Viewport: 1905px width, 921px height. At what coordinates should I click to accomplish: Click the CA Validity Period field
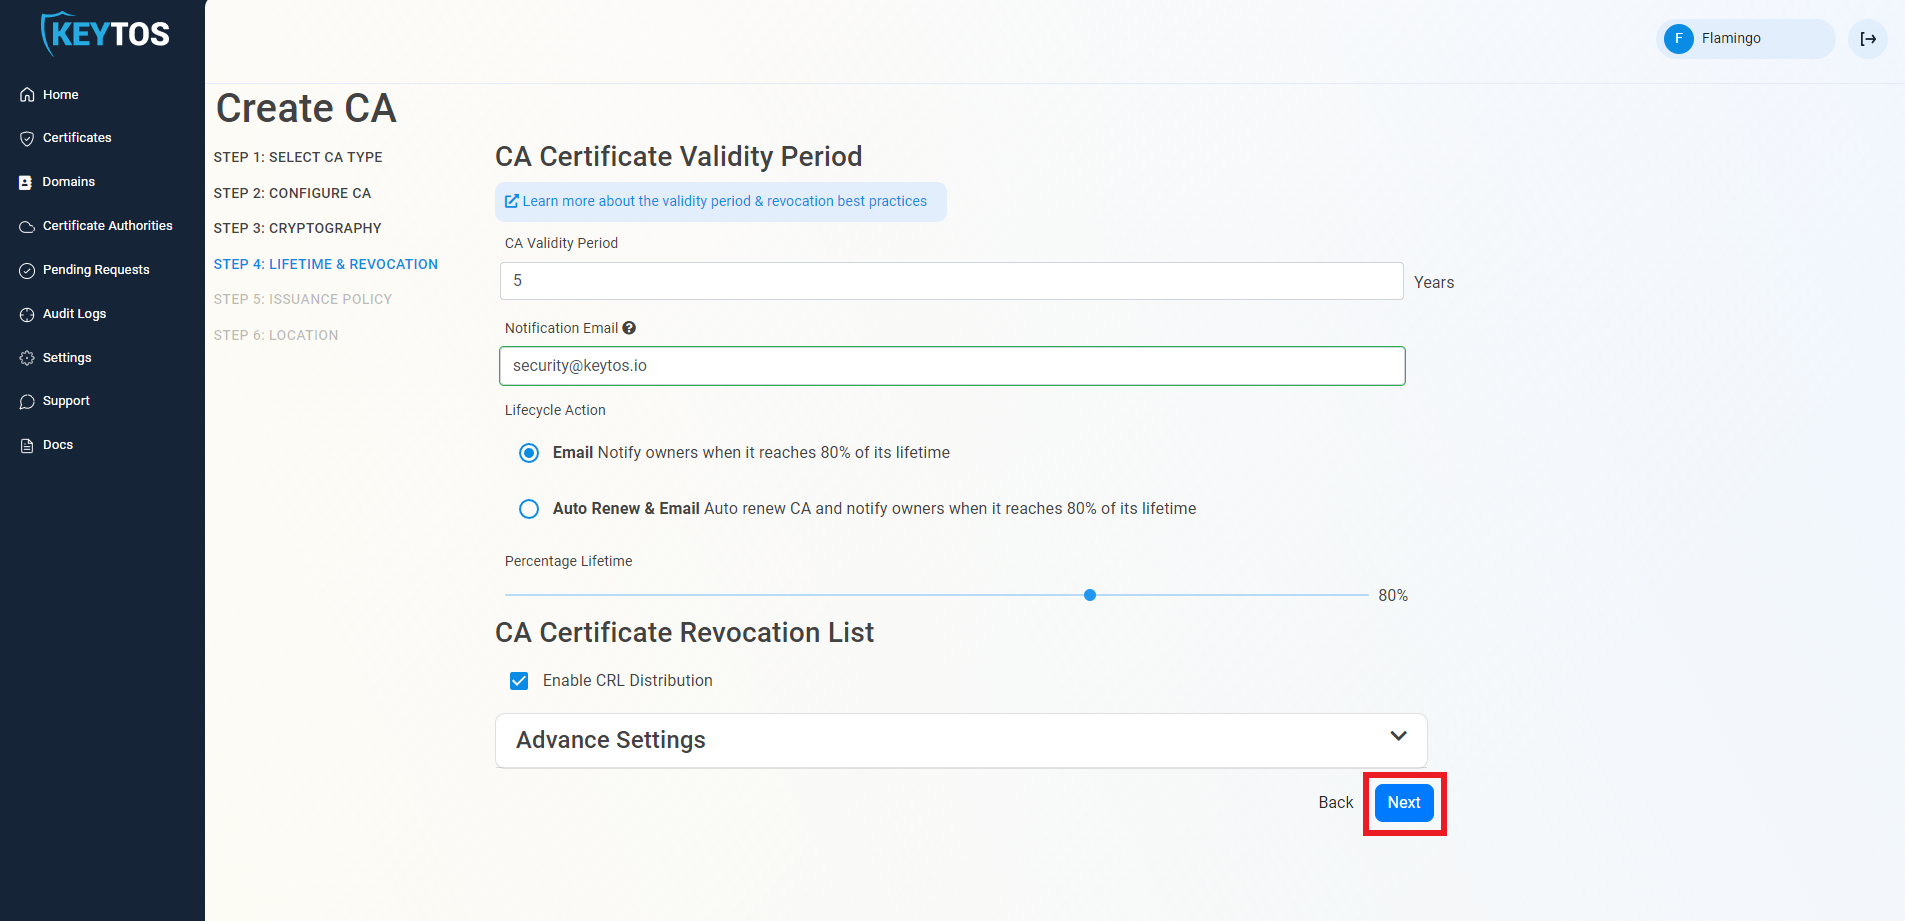pyautogui.click(x=951, y=281)
